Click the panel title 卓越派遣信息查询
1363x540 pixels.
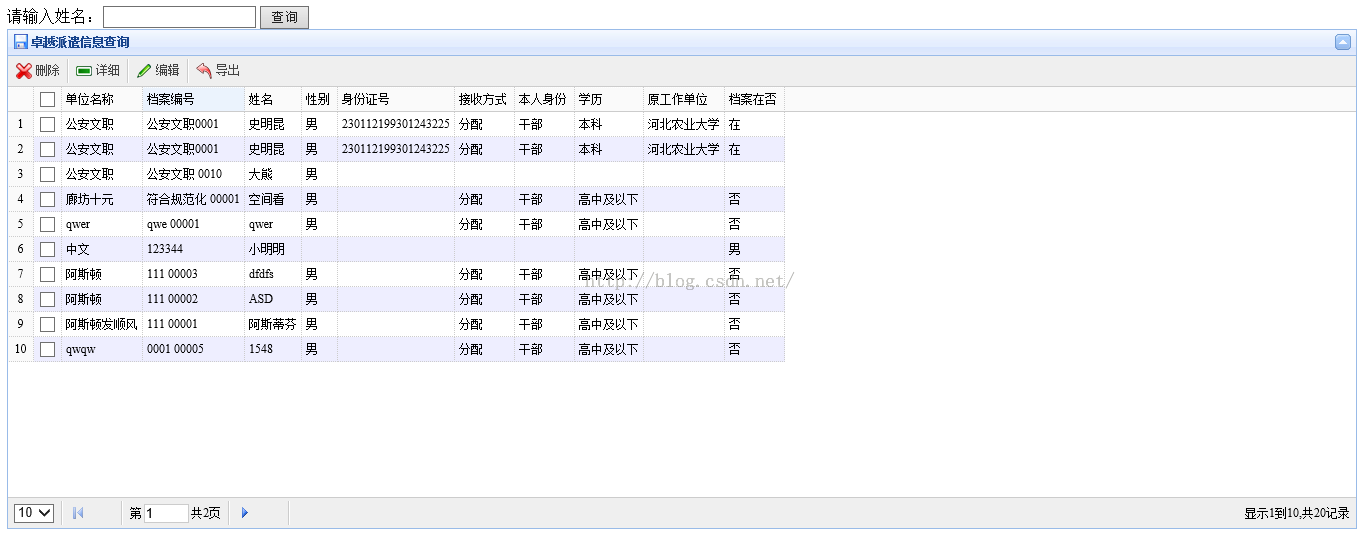[80, 42]
